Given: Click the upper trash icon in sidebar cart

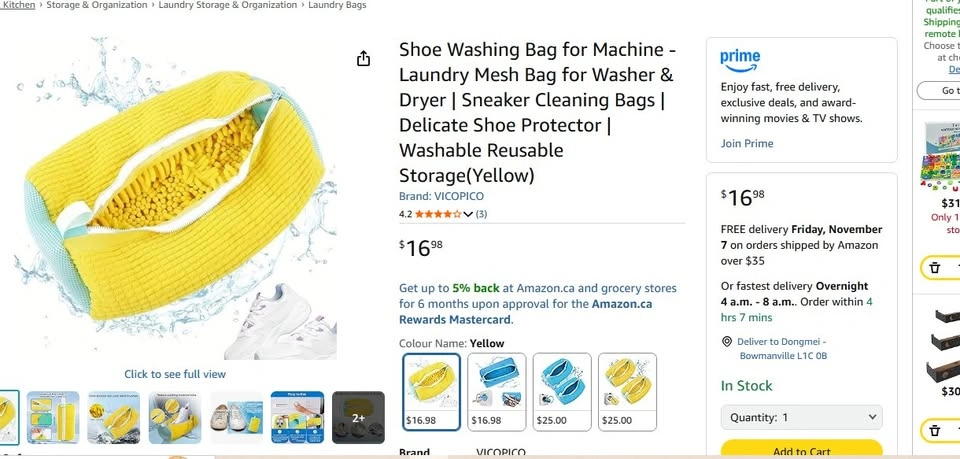Looking at the screenshot, I should (x=934, y=267).
